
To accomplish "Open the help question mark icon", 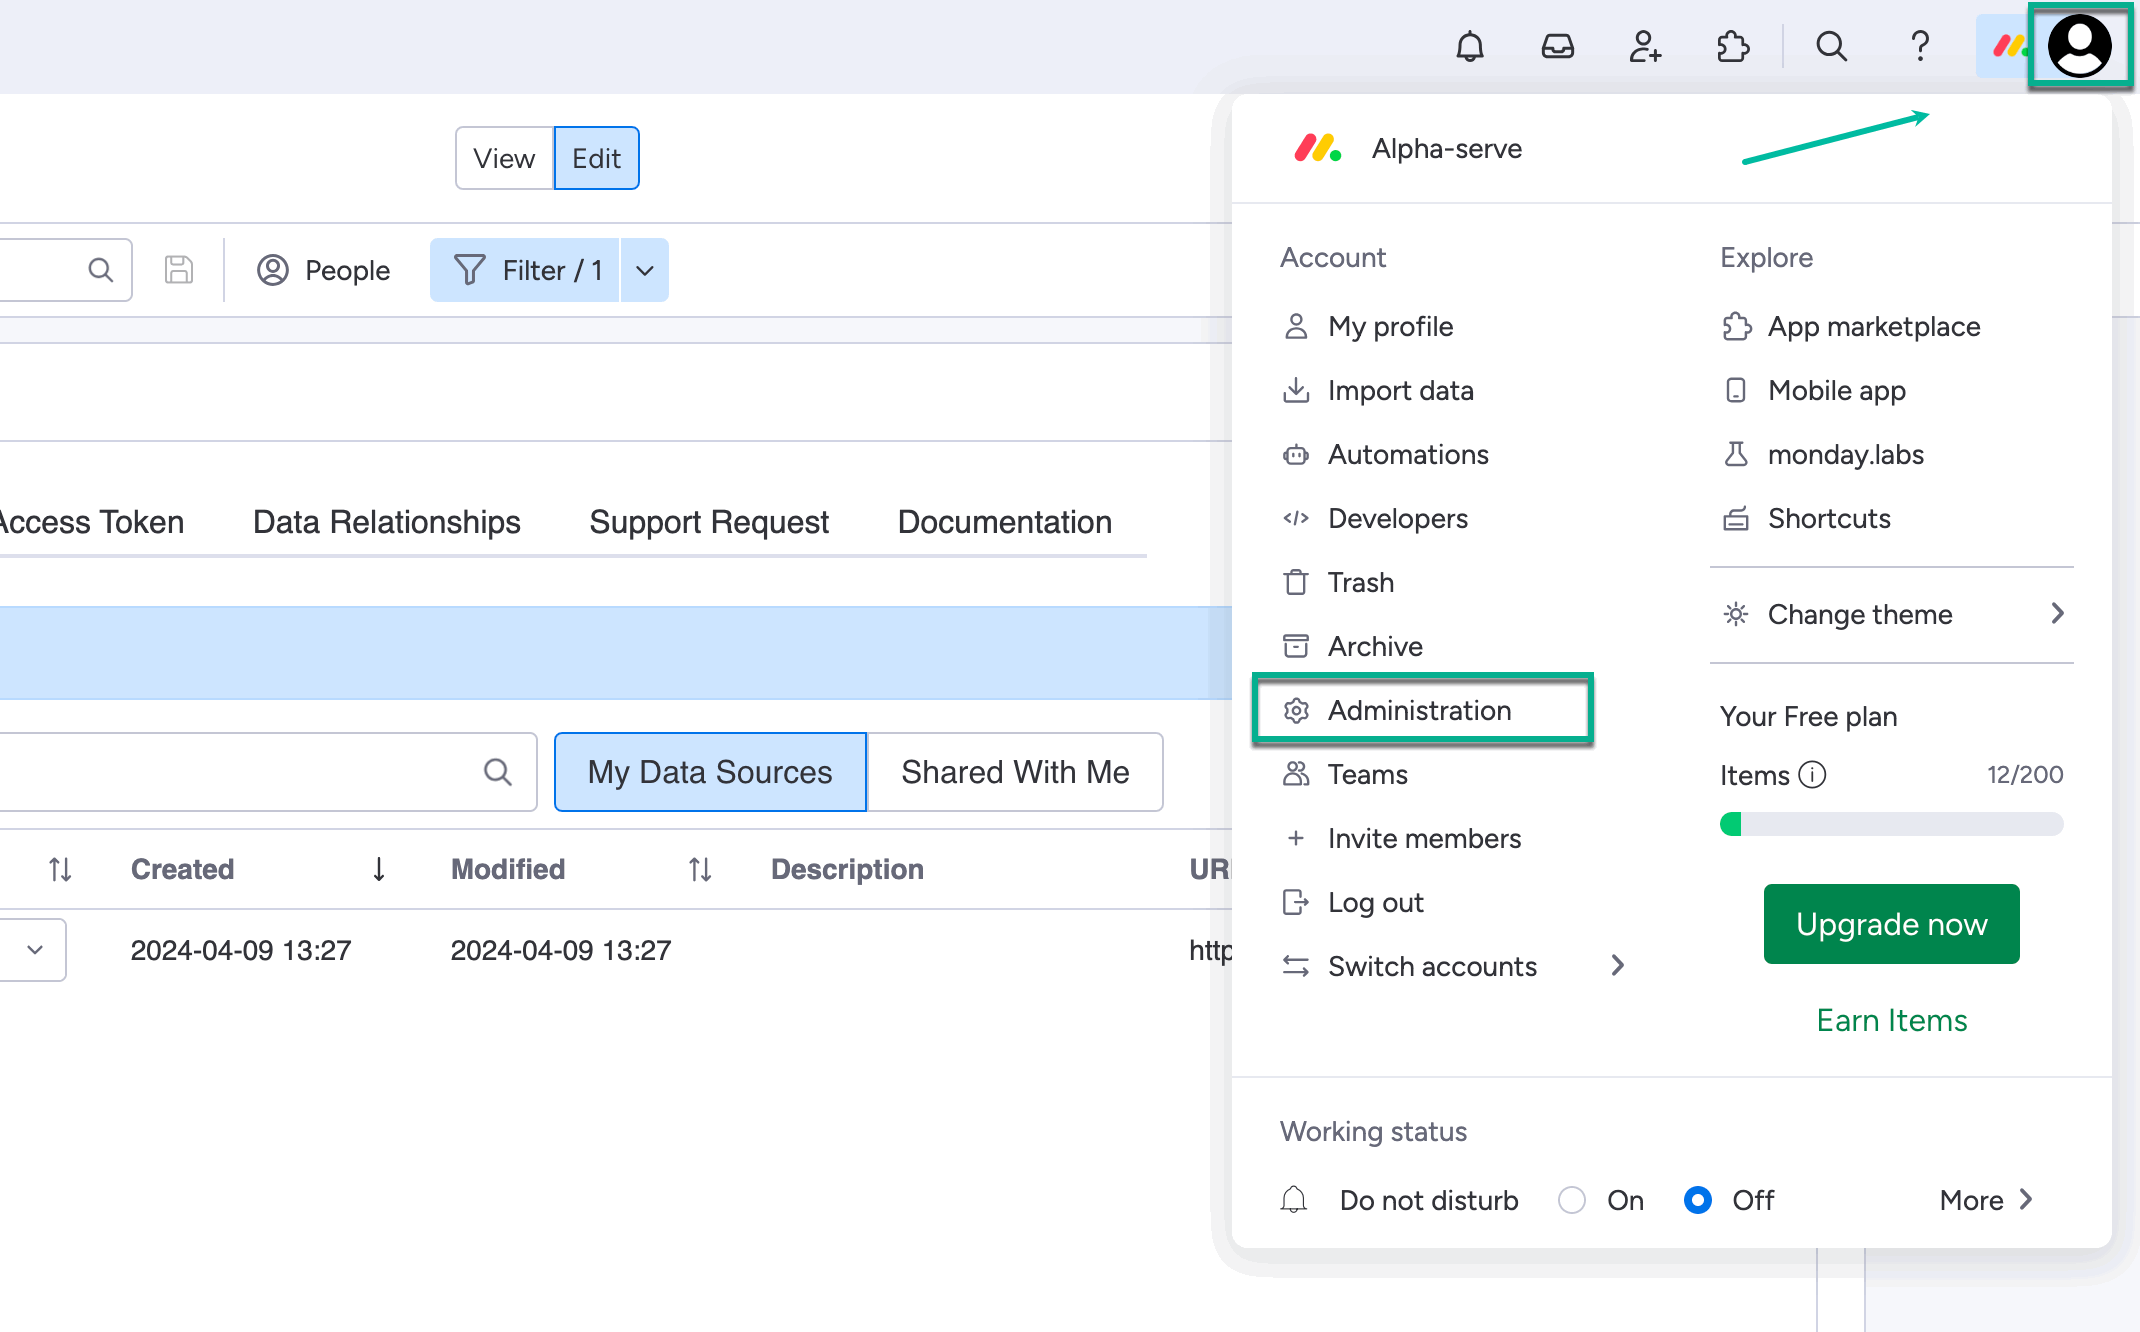I will (x=1919, y=46).
